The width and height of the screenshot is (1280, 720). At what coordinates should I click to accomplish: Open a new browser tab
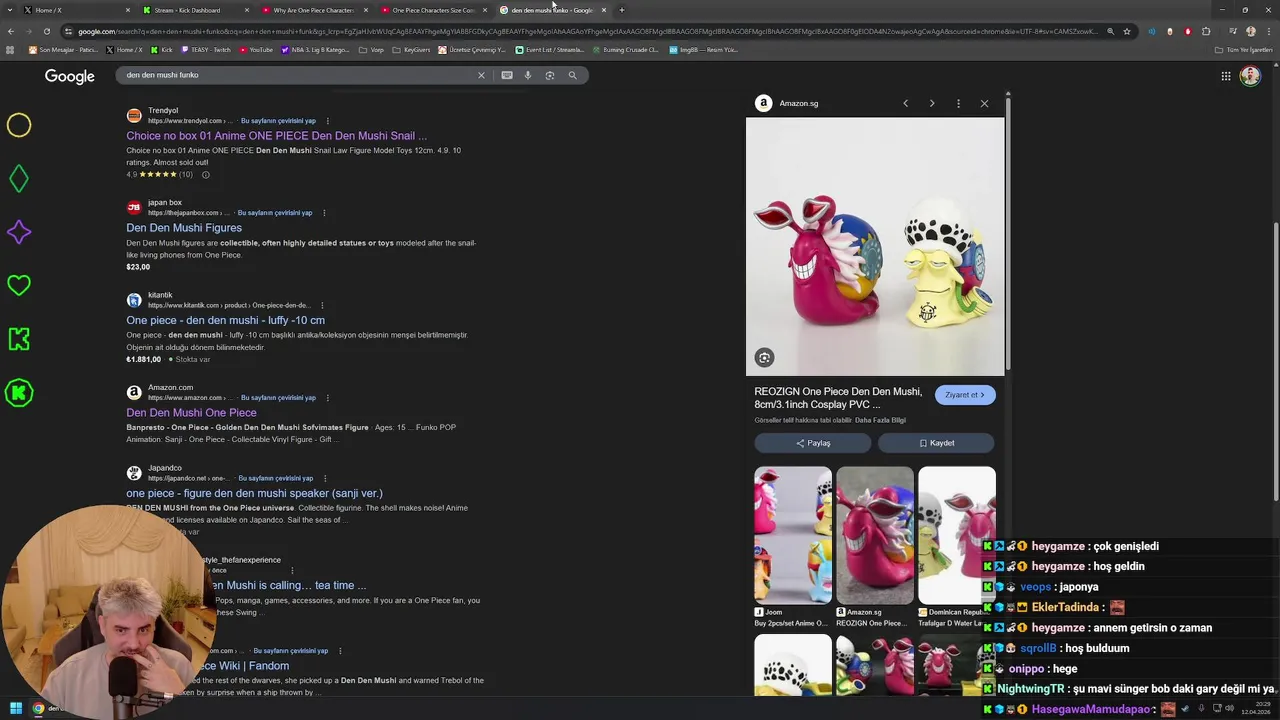click(621, 10)
